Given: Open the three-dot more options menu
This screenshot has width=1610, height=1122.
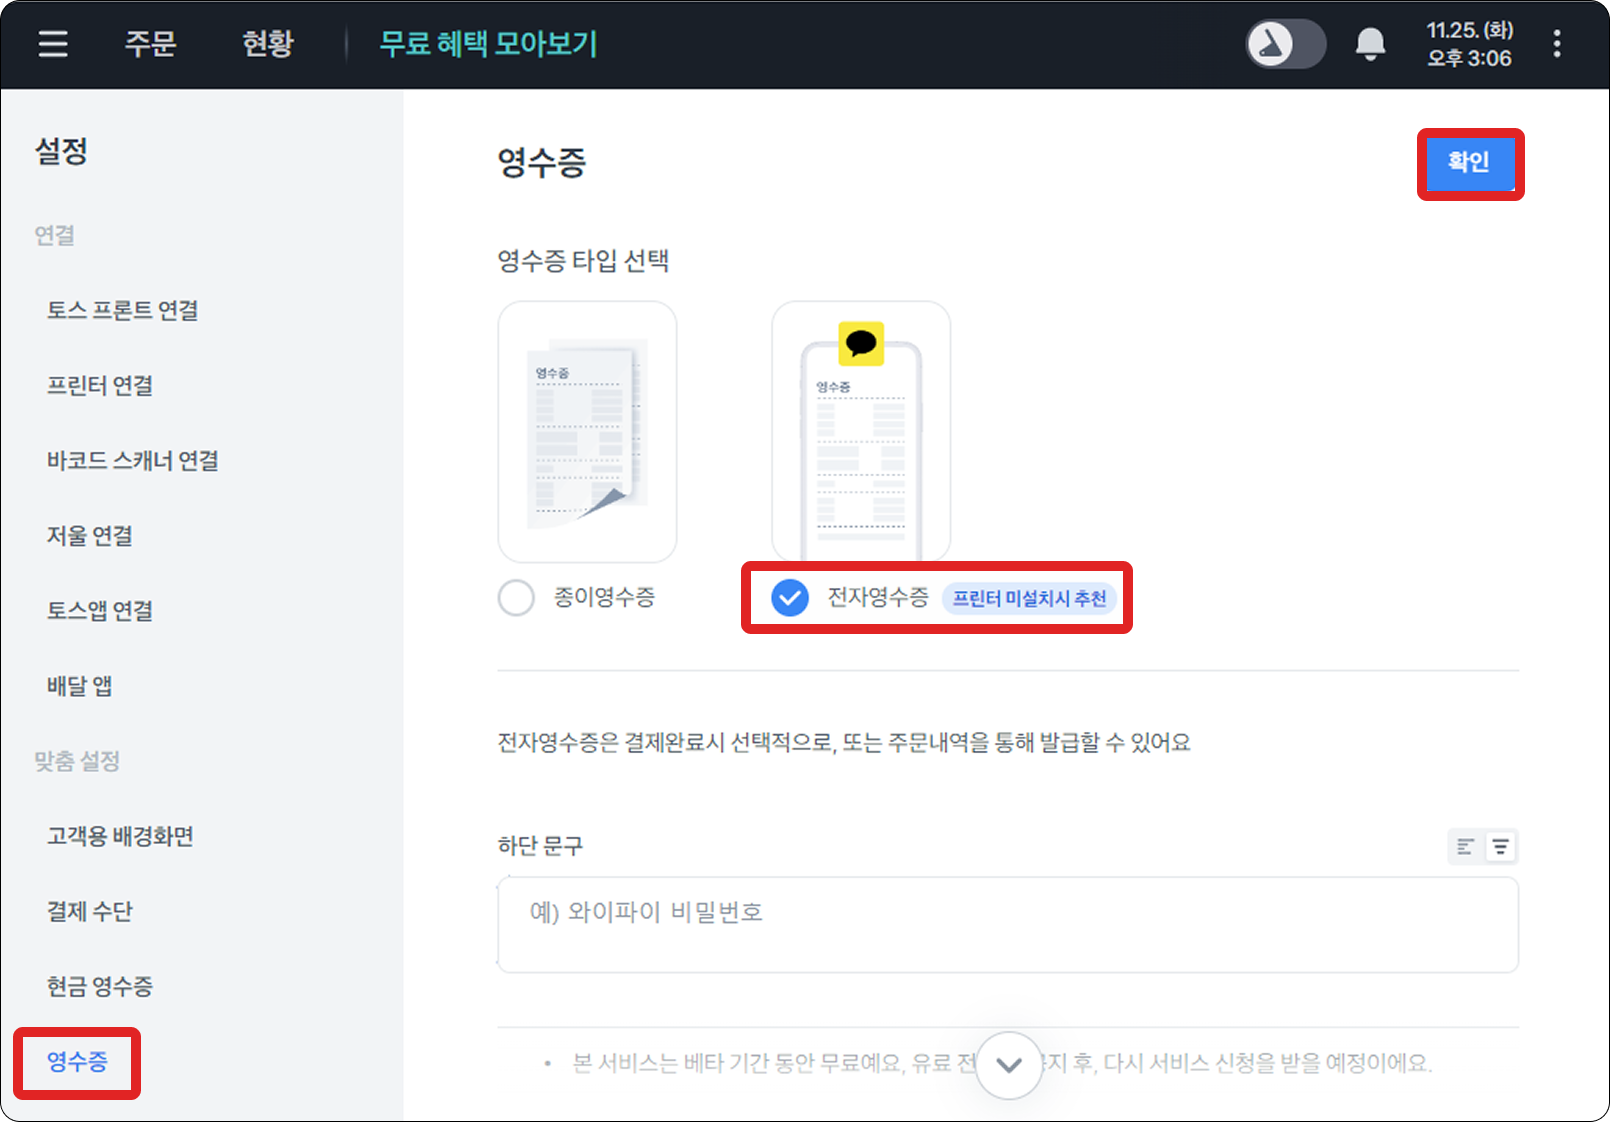Looking at the screenshot, I should 1556,44.
